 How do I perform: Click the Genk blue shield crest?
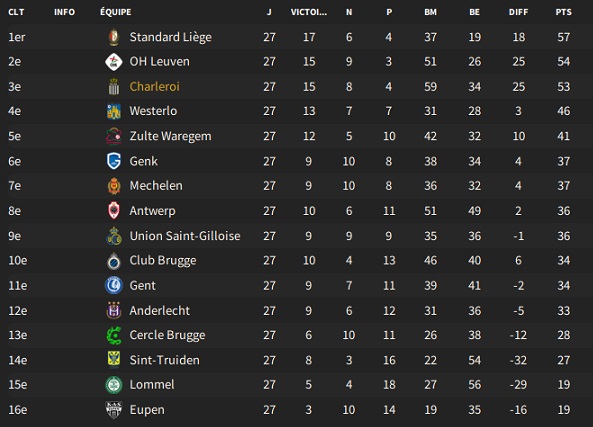(114, 161)
